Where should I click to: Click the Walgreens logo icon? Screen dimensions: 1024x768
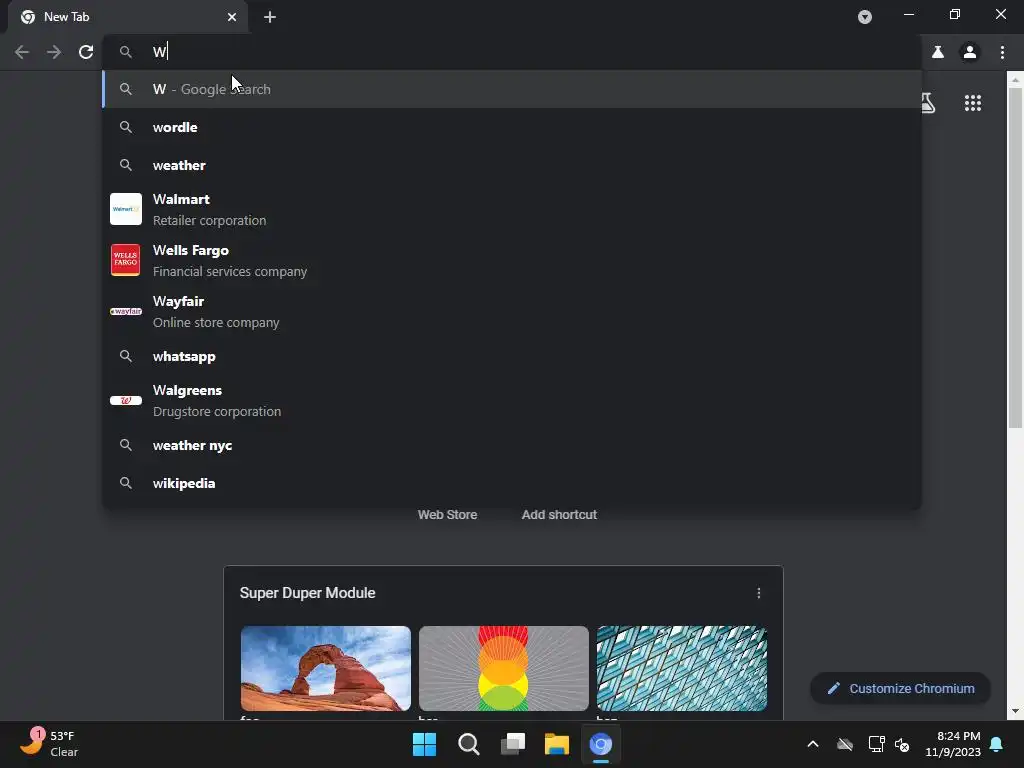(125, 400)
